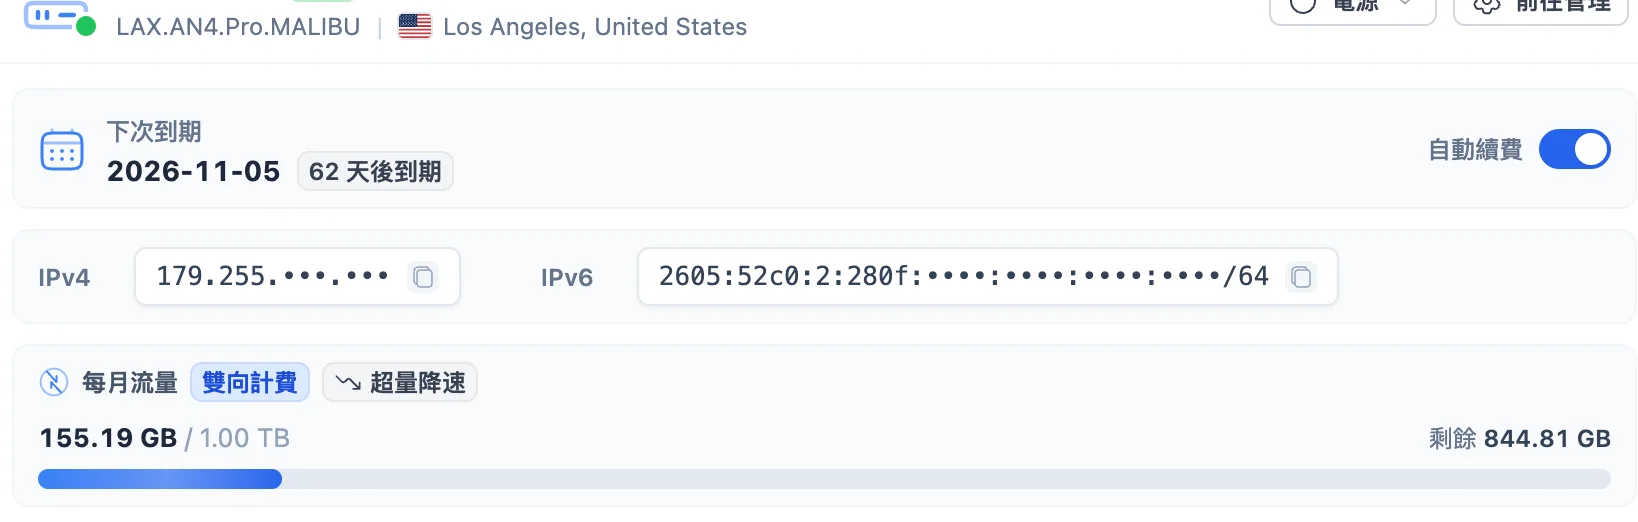Click the gear icon in 前往管理
This screenshot has height=522, width=1638.
1487,6
